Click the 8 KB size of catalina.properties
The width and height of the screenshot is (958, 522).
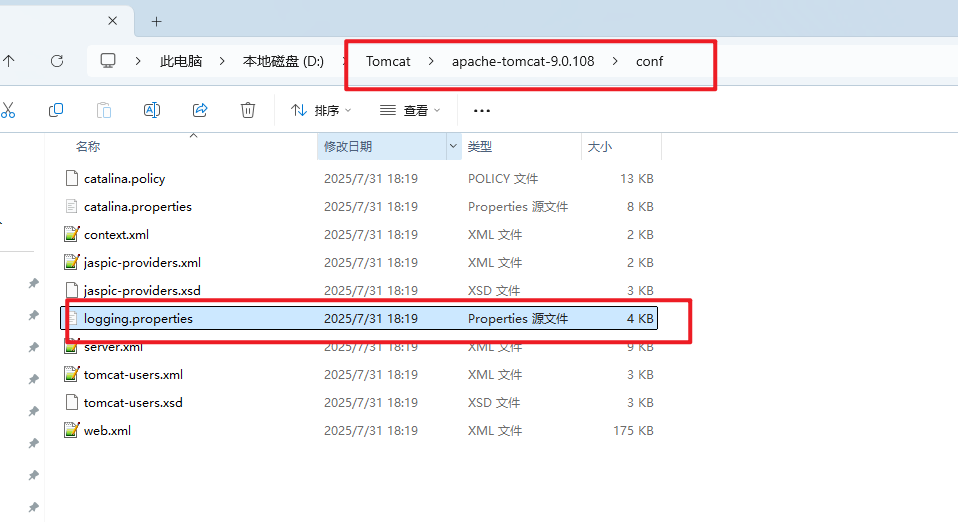(x=640, y=207)
